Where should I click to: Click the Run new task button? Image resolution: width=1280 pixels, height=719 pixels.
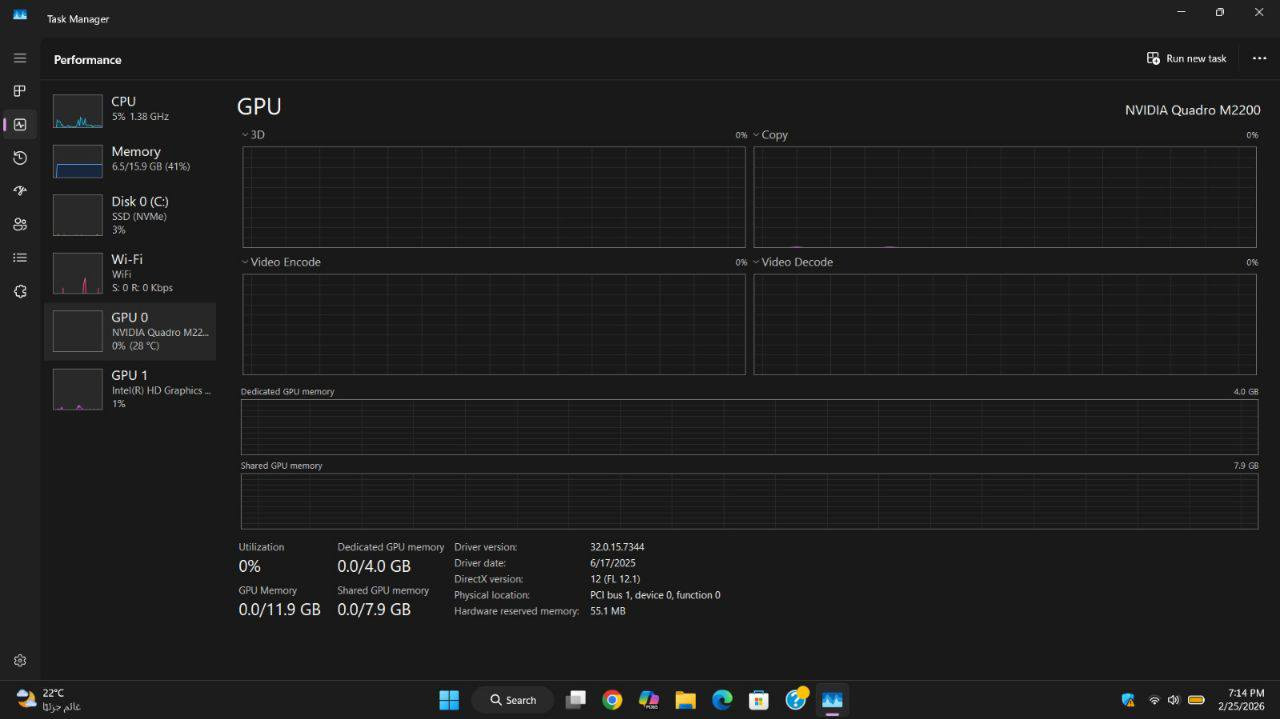pyautogui.click(x=1186, y=59)
